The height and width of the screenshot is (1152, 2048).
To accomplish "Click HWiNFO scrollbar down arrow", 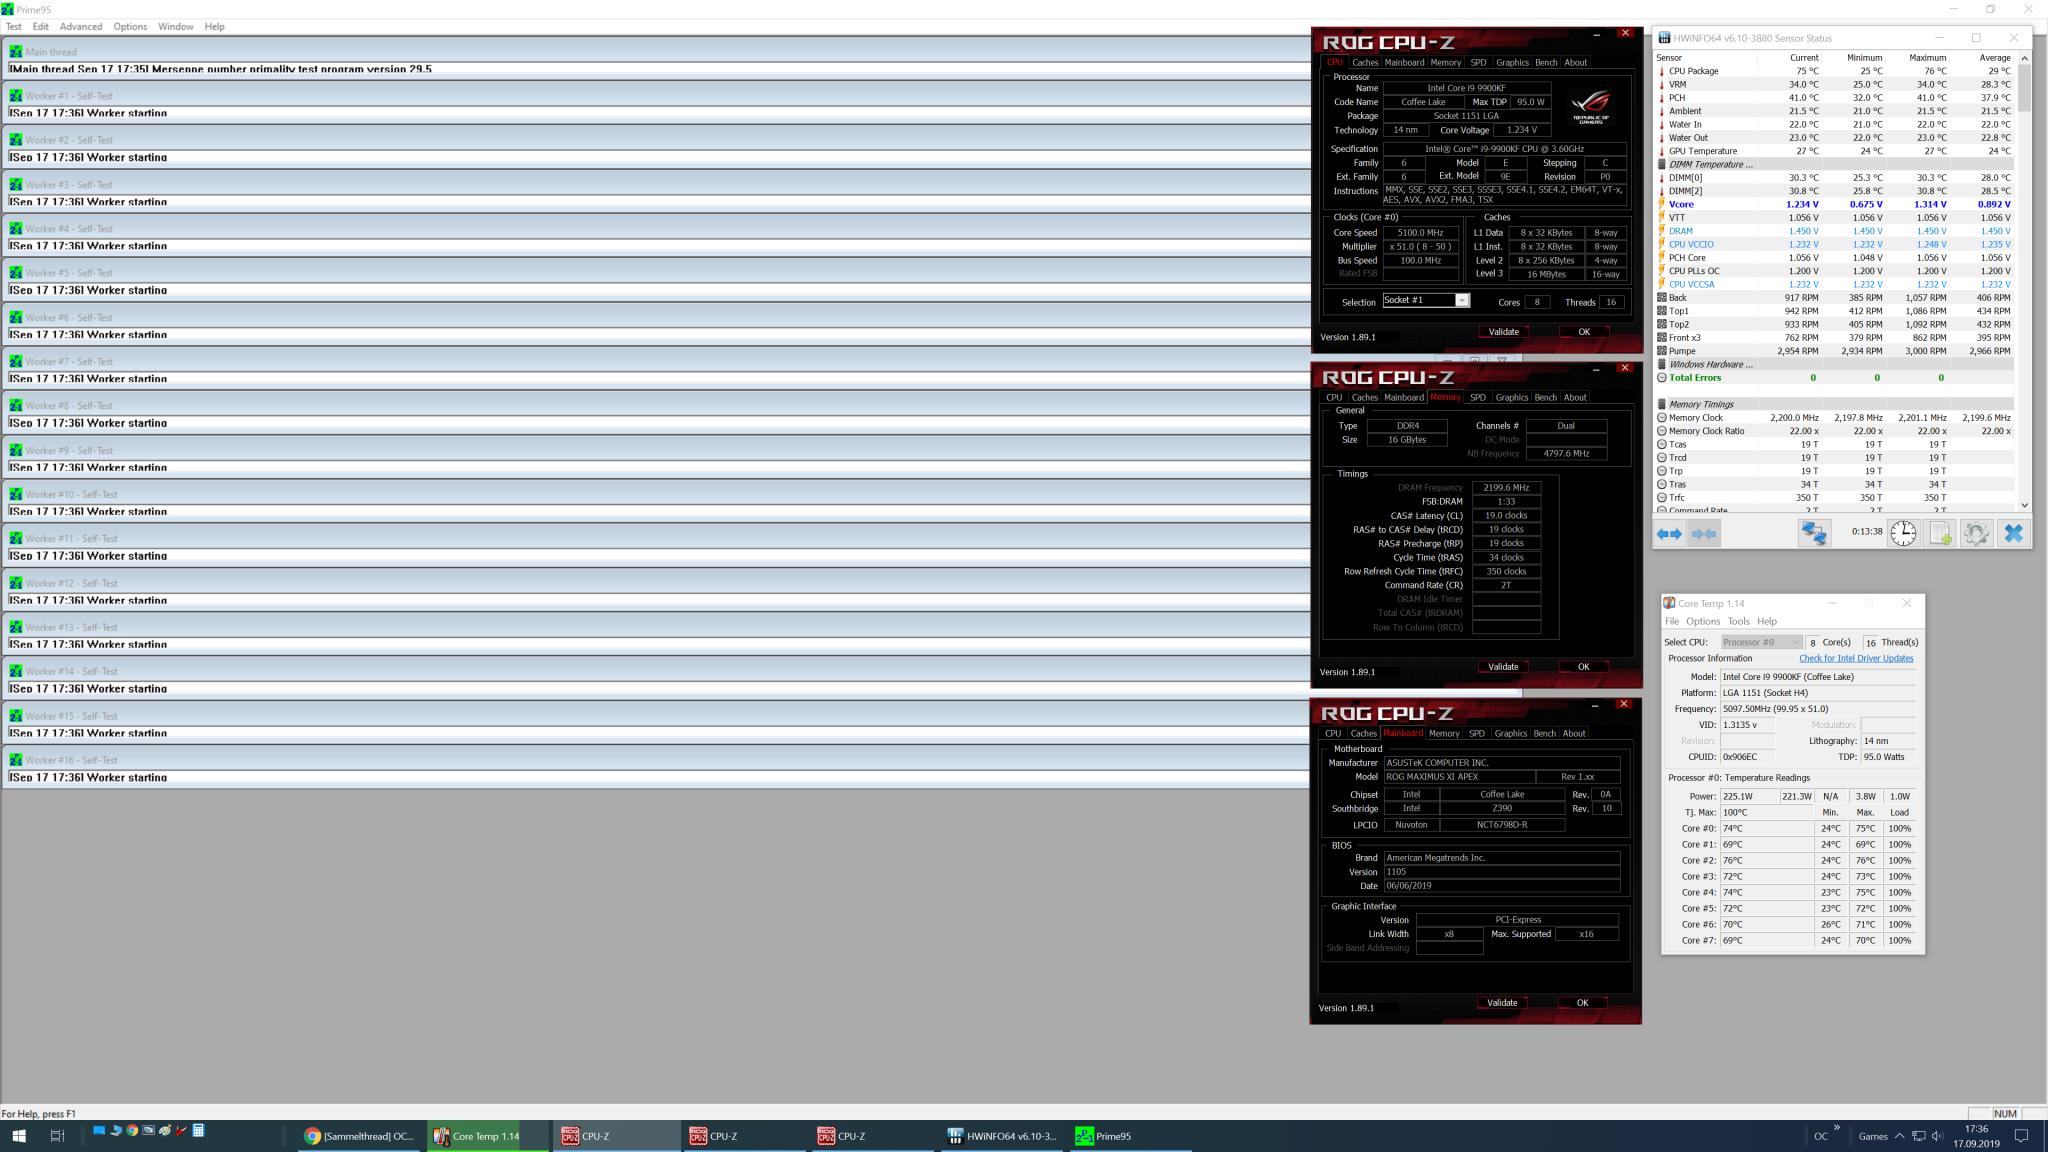I will pyautogui.click(x=2025, y=505).
